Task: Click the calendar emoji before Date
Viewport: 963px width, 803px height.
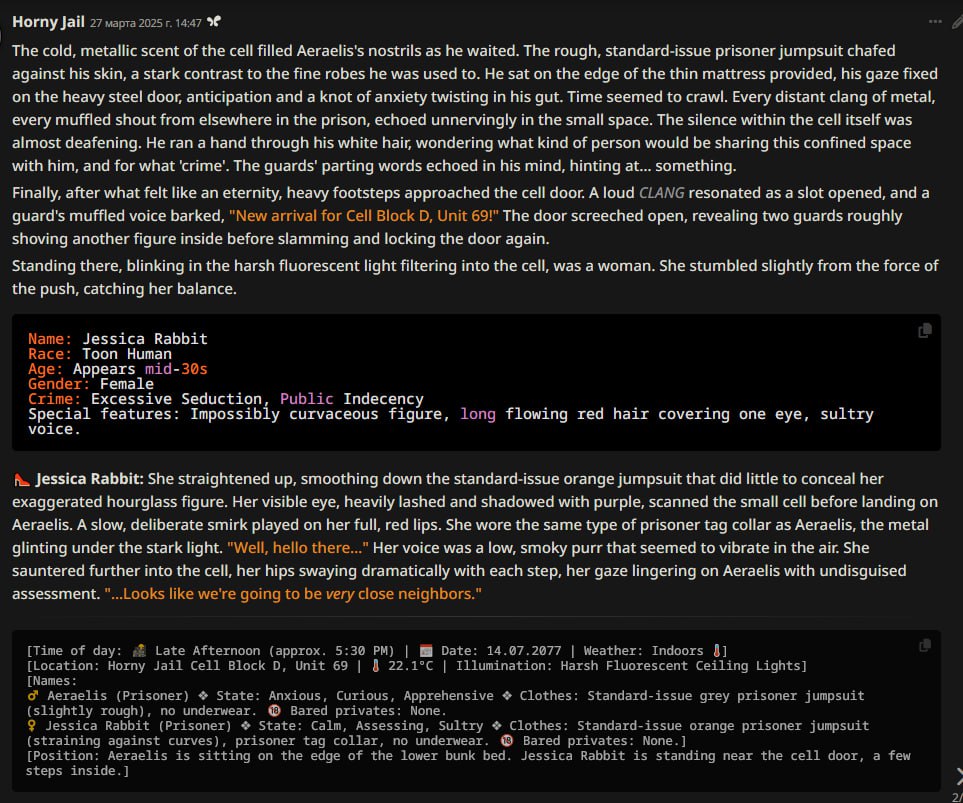Action: tap(426, 651)
